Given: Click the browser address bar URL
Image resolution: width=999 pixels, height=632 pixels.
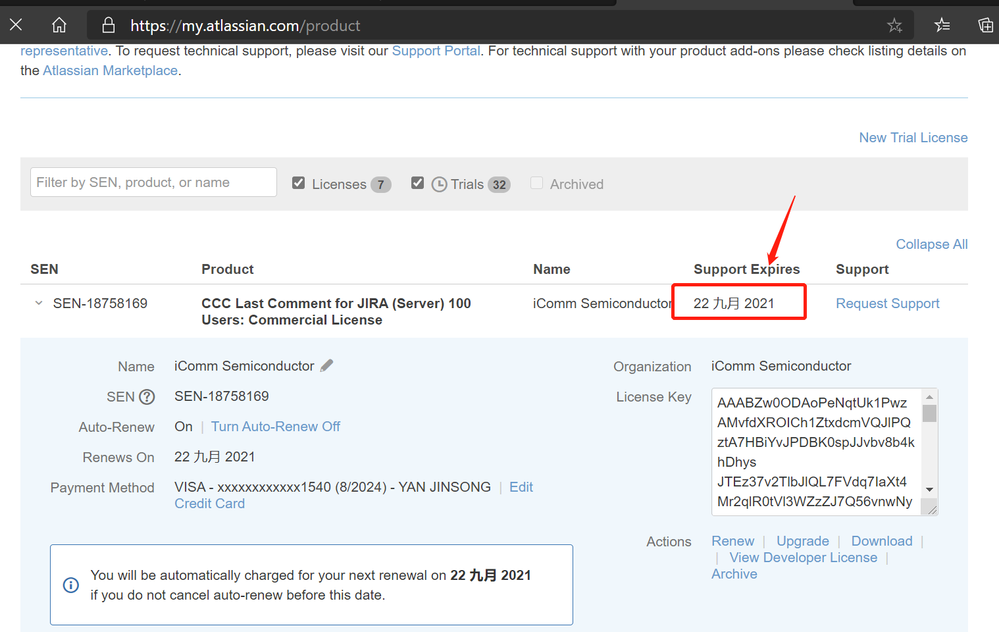Looking at the screenshot, I should tap(245, 25).
